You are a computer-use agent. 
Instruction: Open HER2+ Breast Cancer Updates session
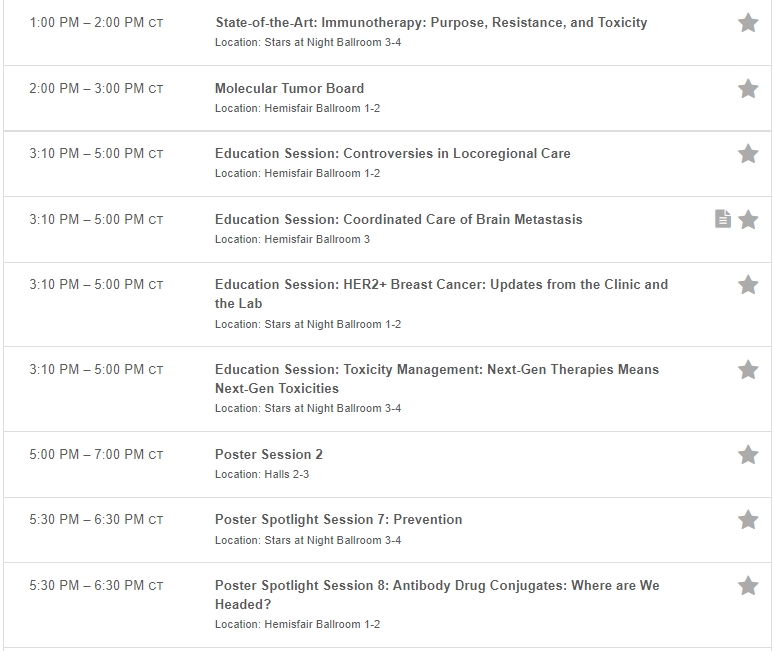[x=441, y=294]
